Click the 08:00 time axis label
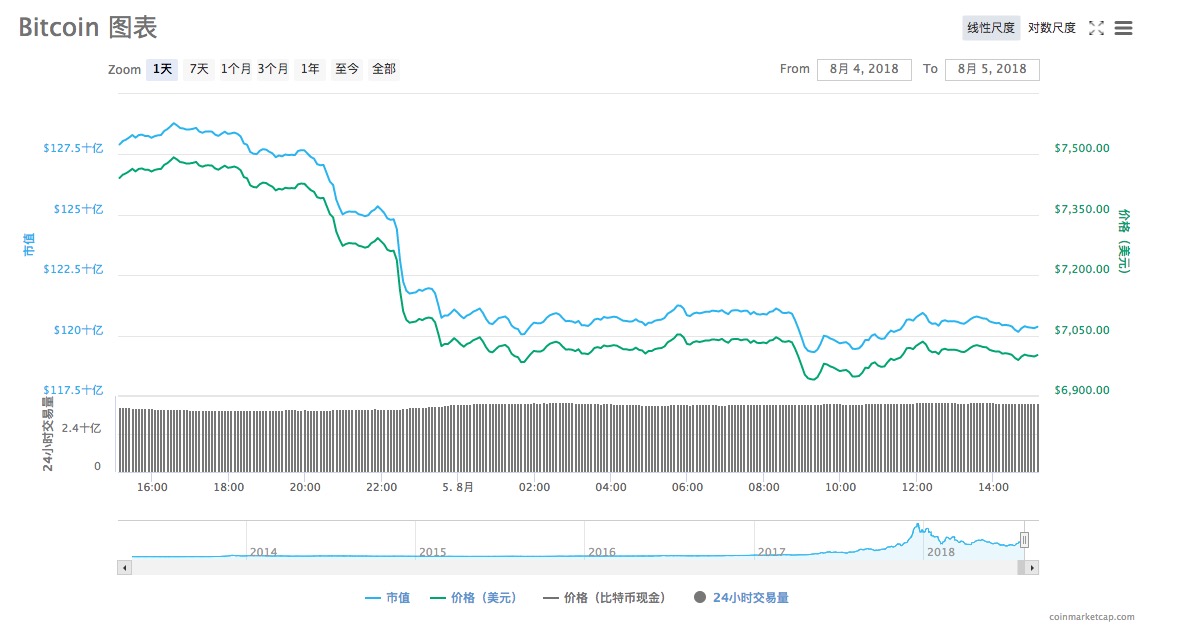 pos(764,487)
